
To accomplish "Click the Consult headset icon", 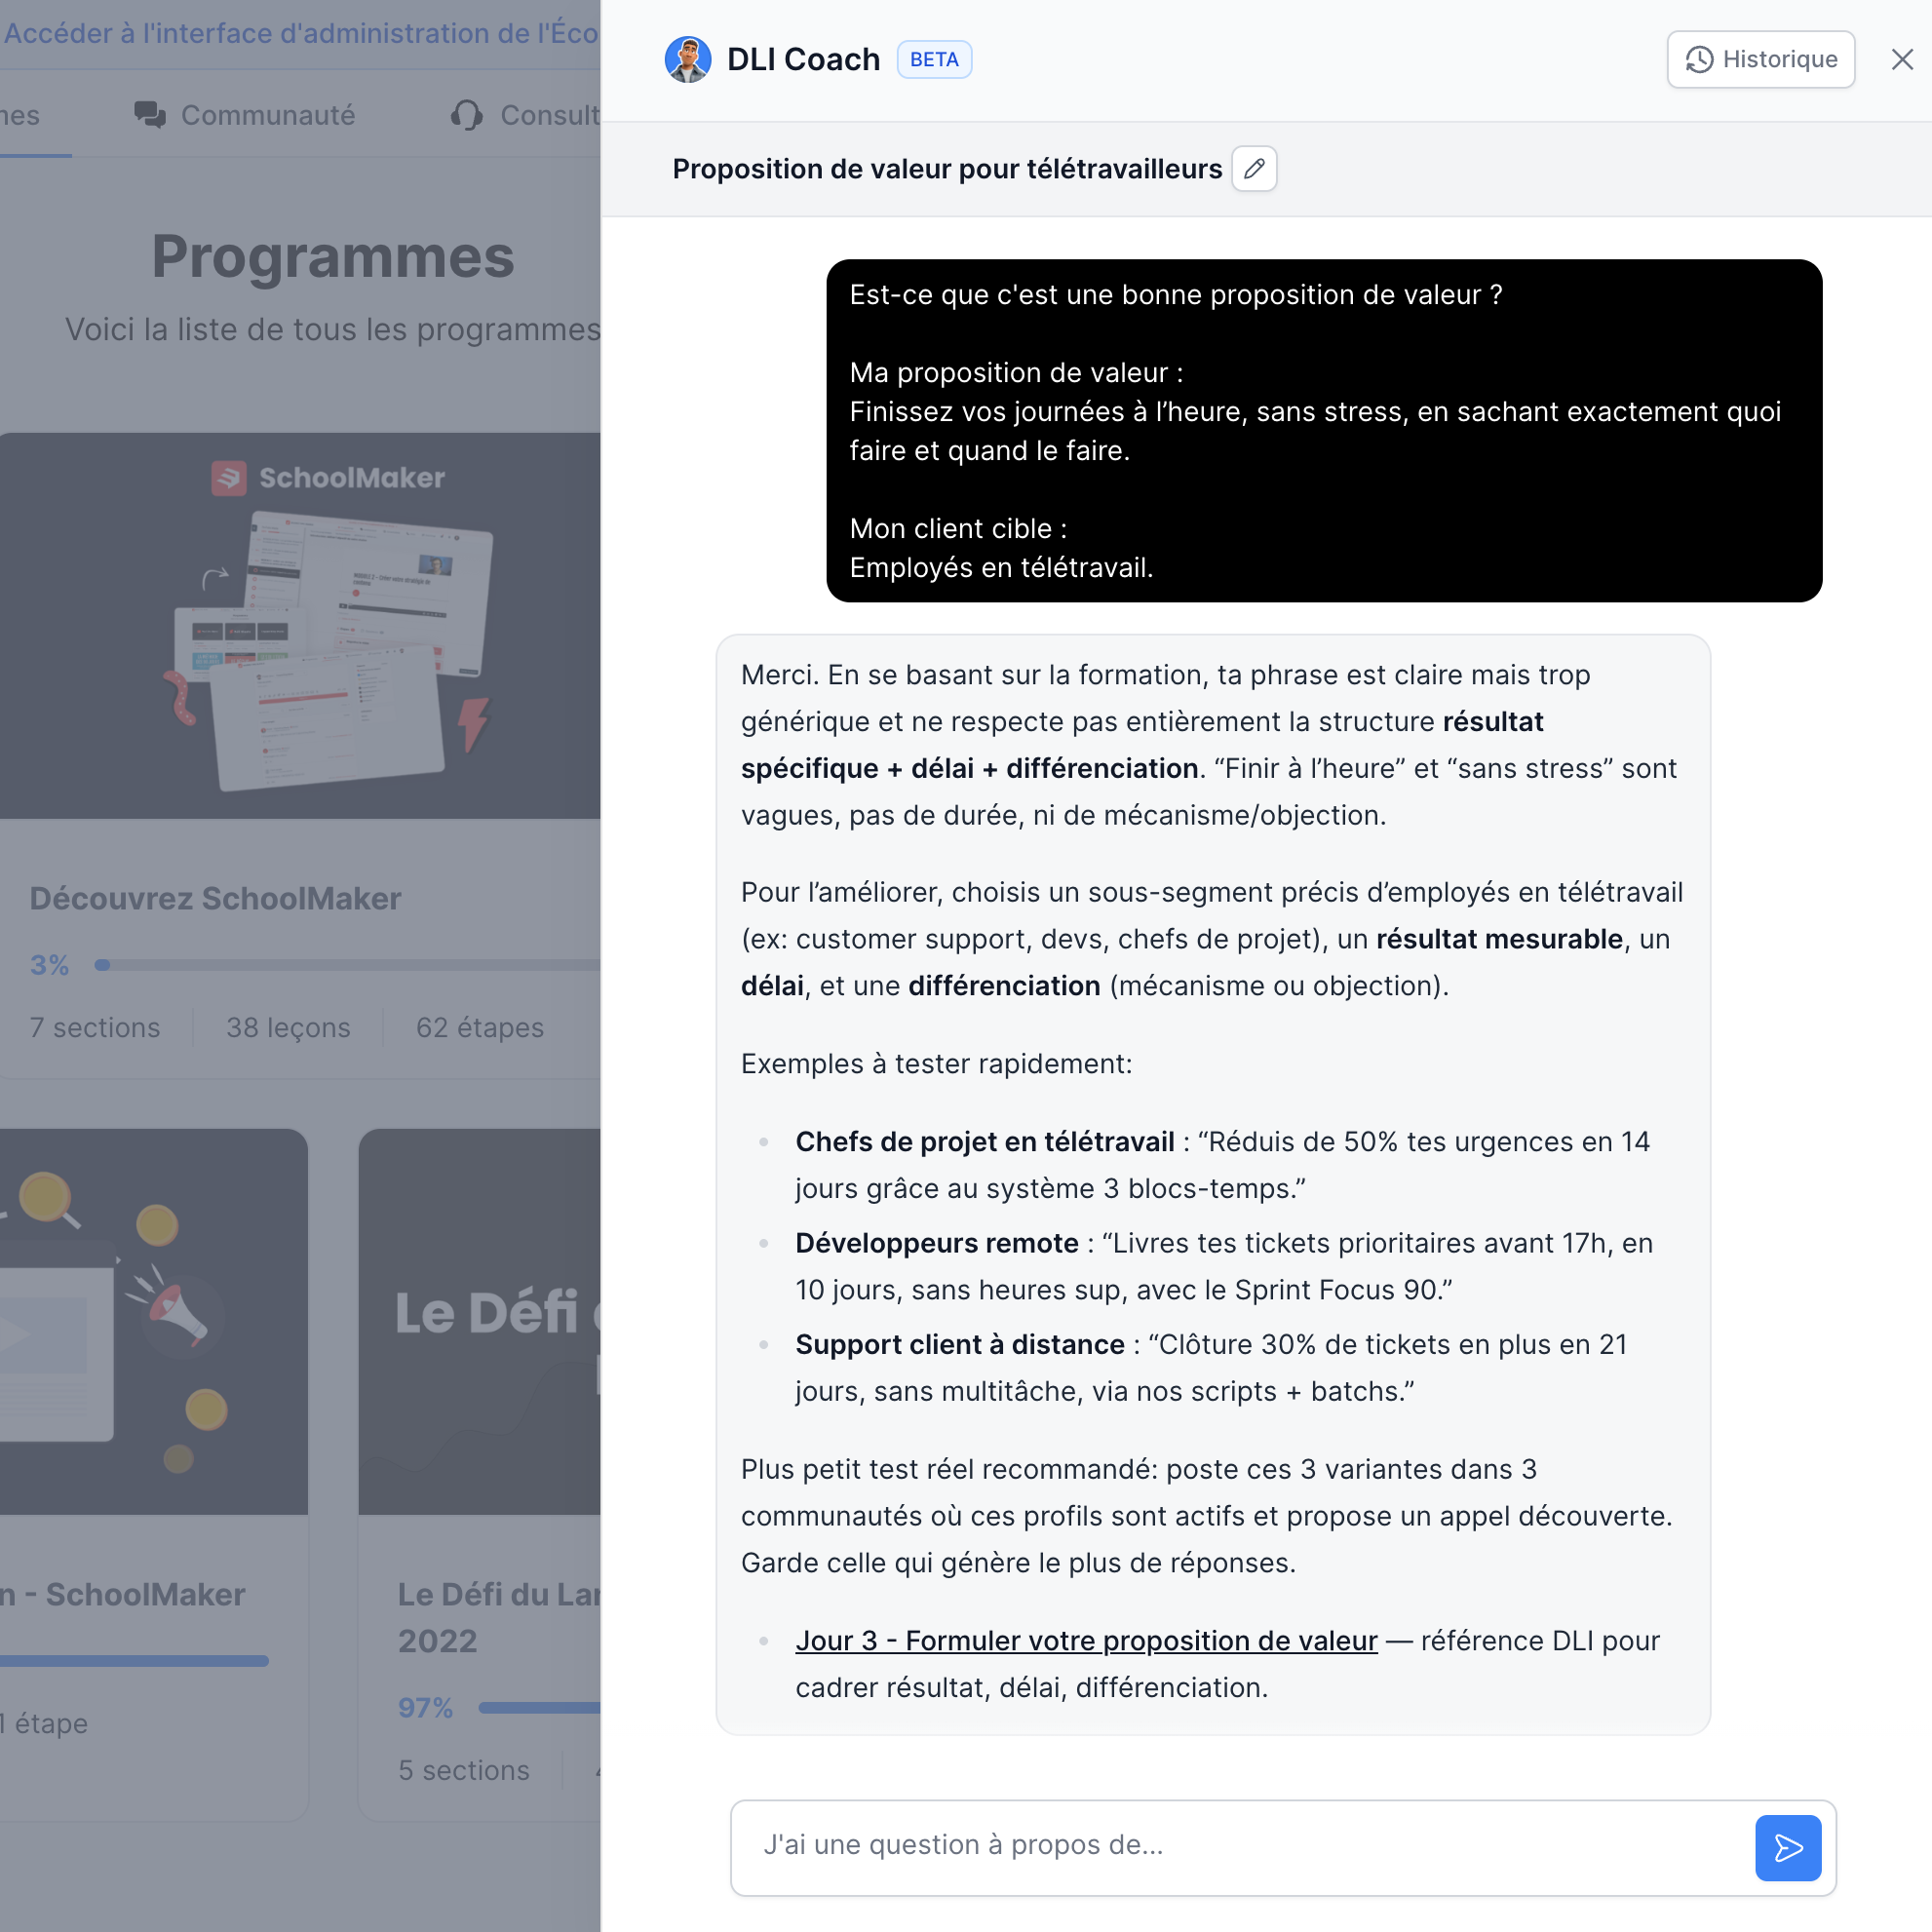I will [x=466, y=115].
